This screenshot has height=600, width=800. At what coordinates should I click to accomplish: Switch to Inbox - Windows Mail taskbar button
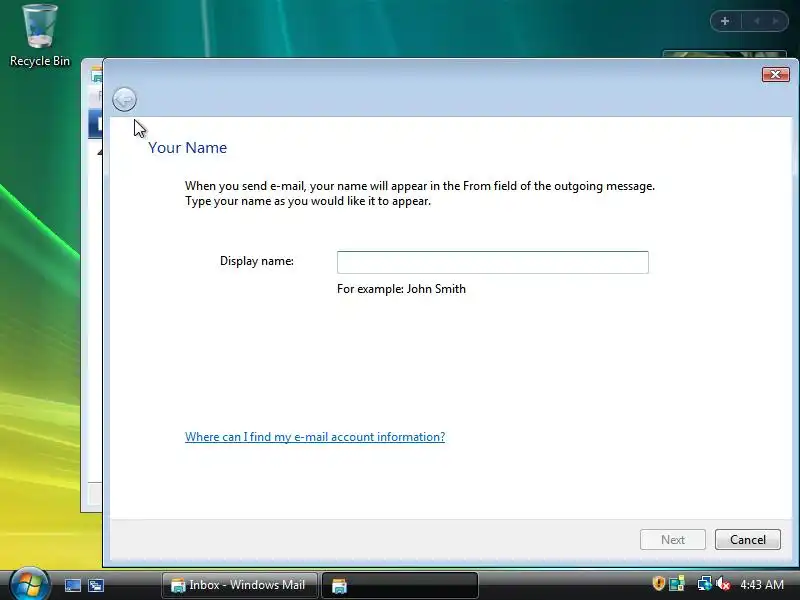pos(240,585)
